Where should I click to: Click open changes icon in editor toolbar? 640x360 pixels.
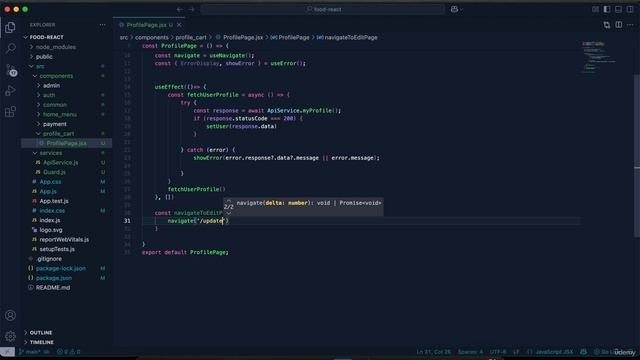607,25
